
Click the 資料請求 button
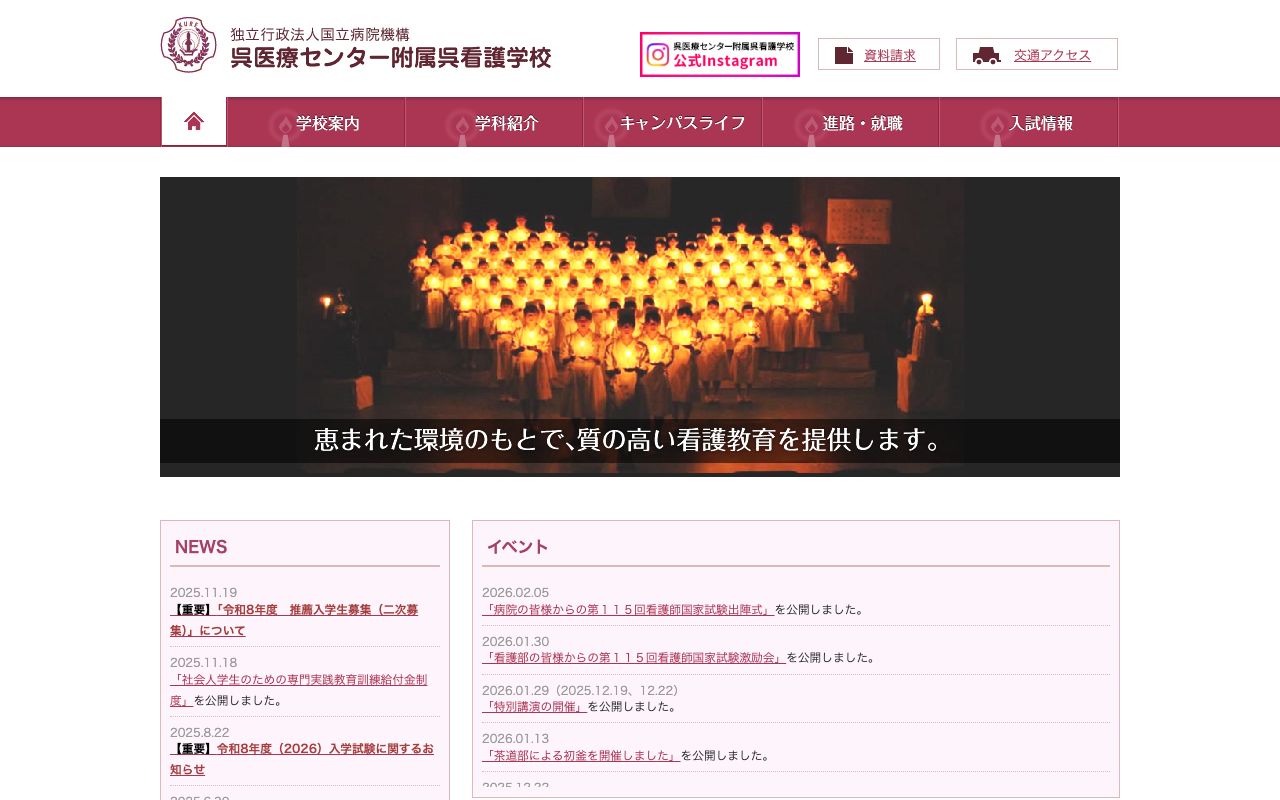tap(879, 54)
